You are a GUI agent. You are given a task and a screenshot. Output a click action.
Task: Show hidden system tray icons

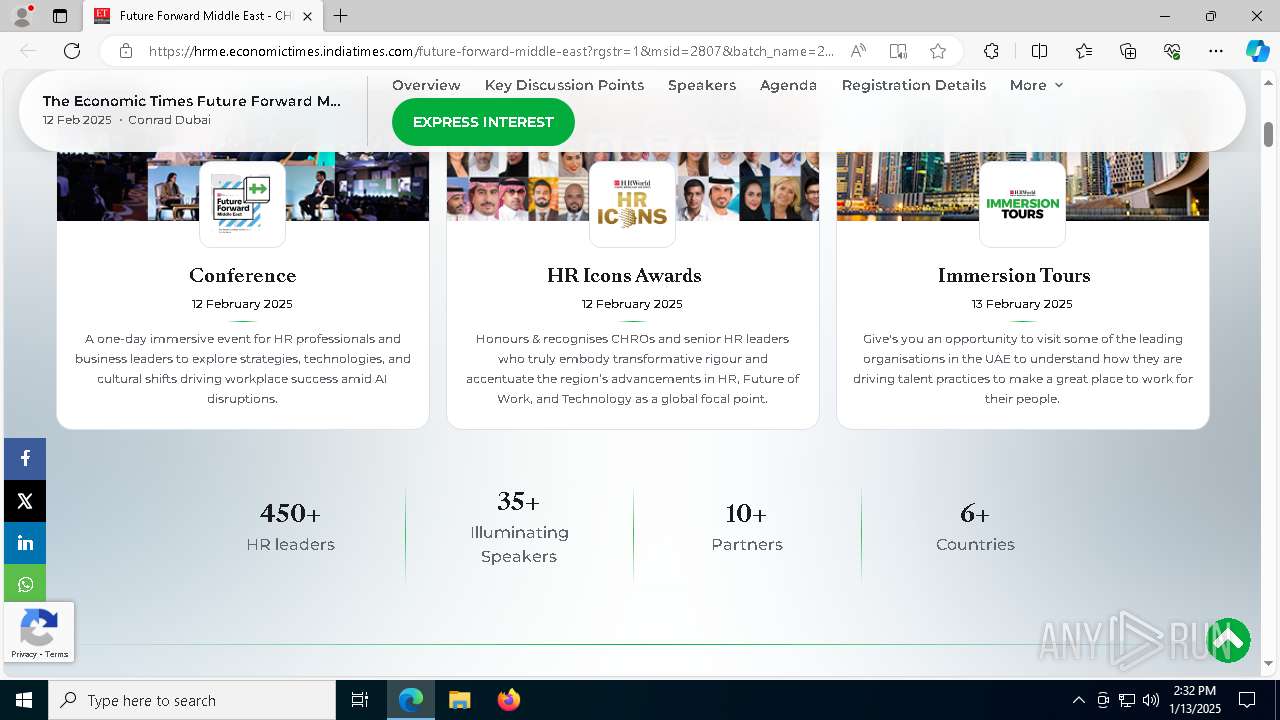[x=1078, y=700]
